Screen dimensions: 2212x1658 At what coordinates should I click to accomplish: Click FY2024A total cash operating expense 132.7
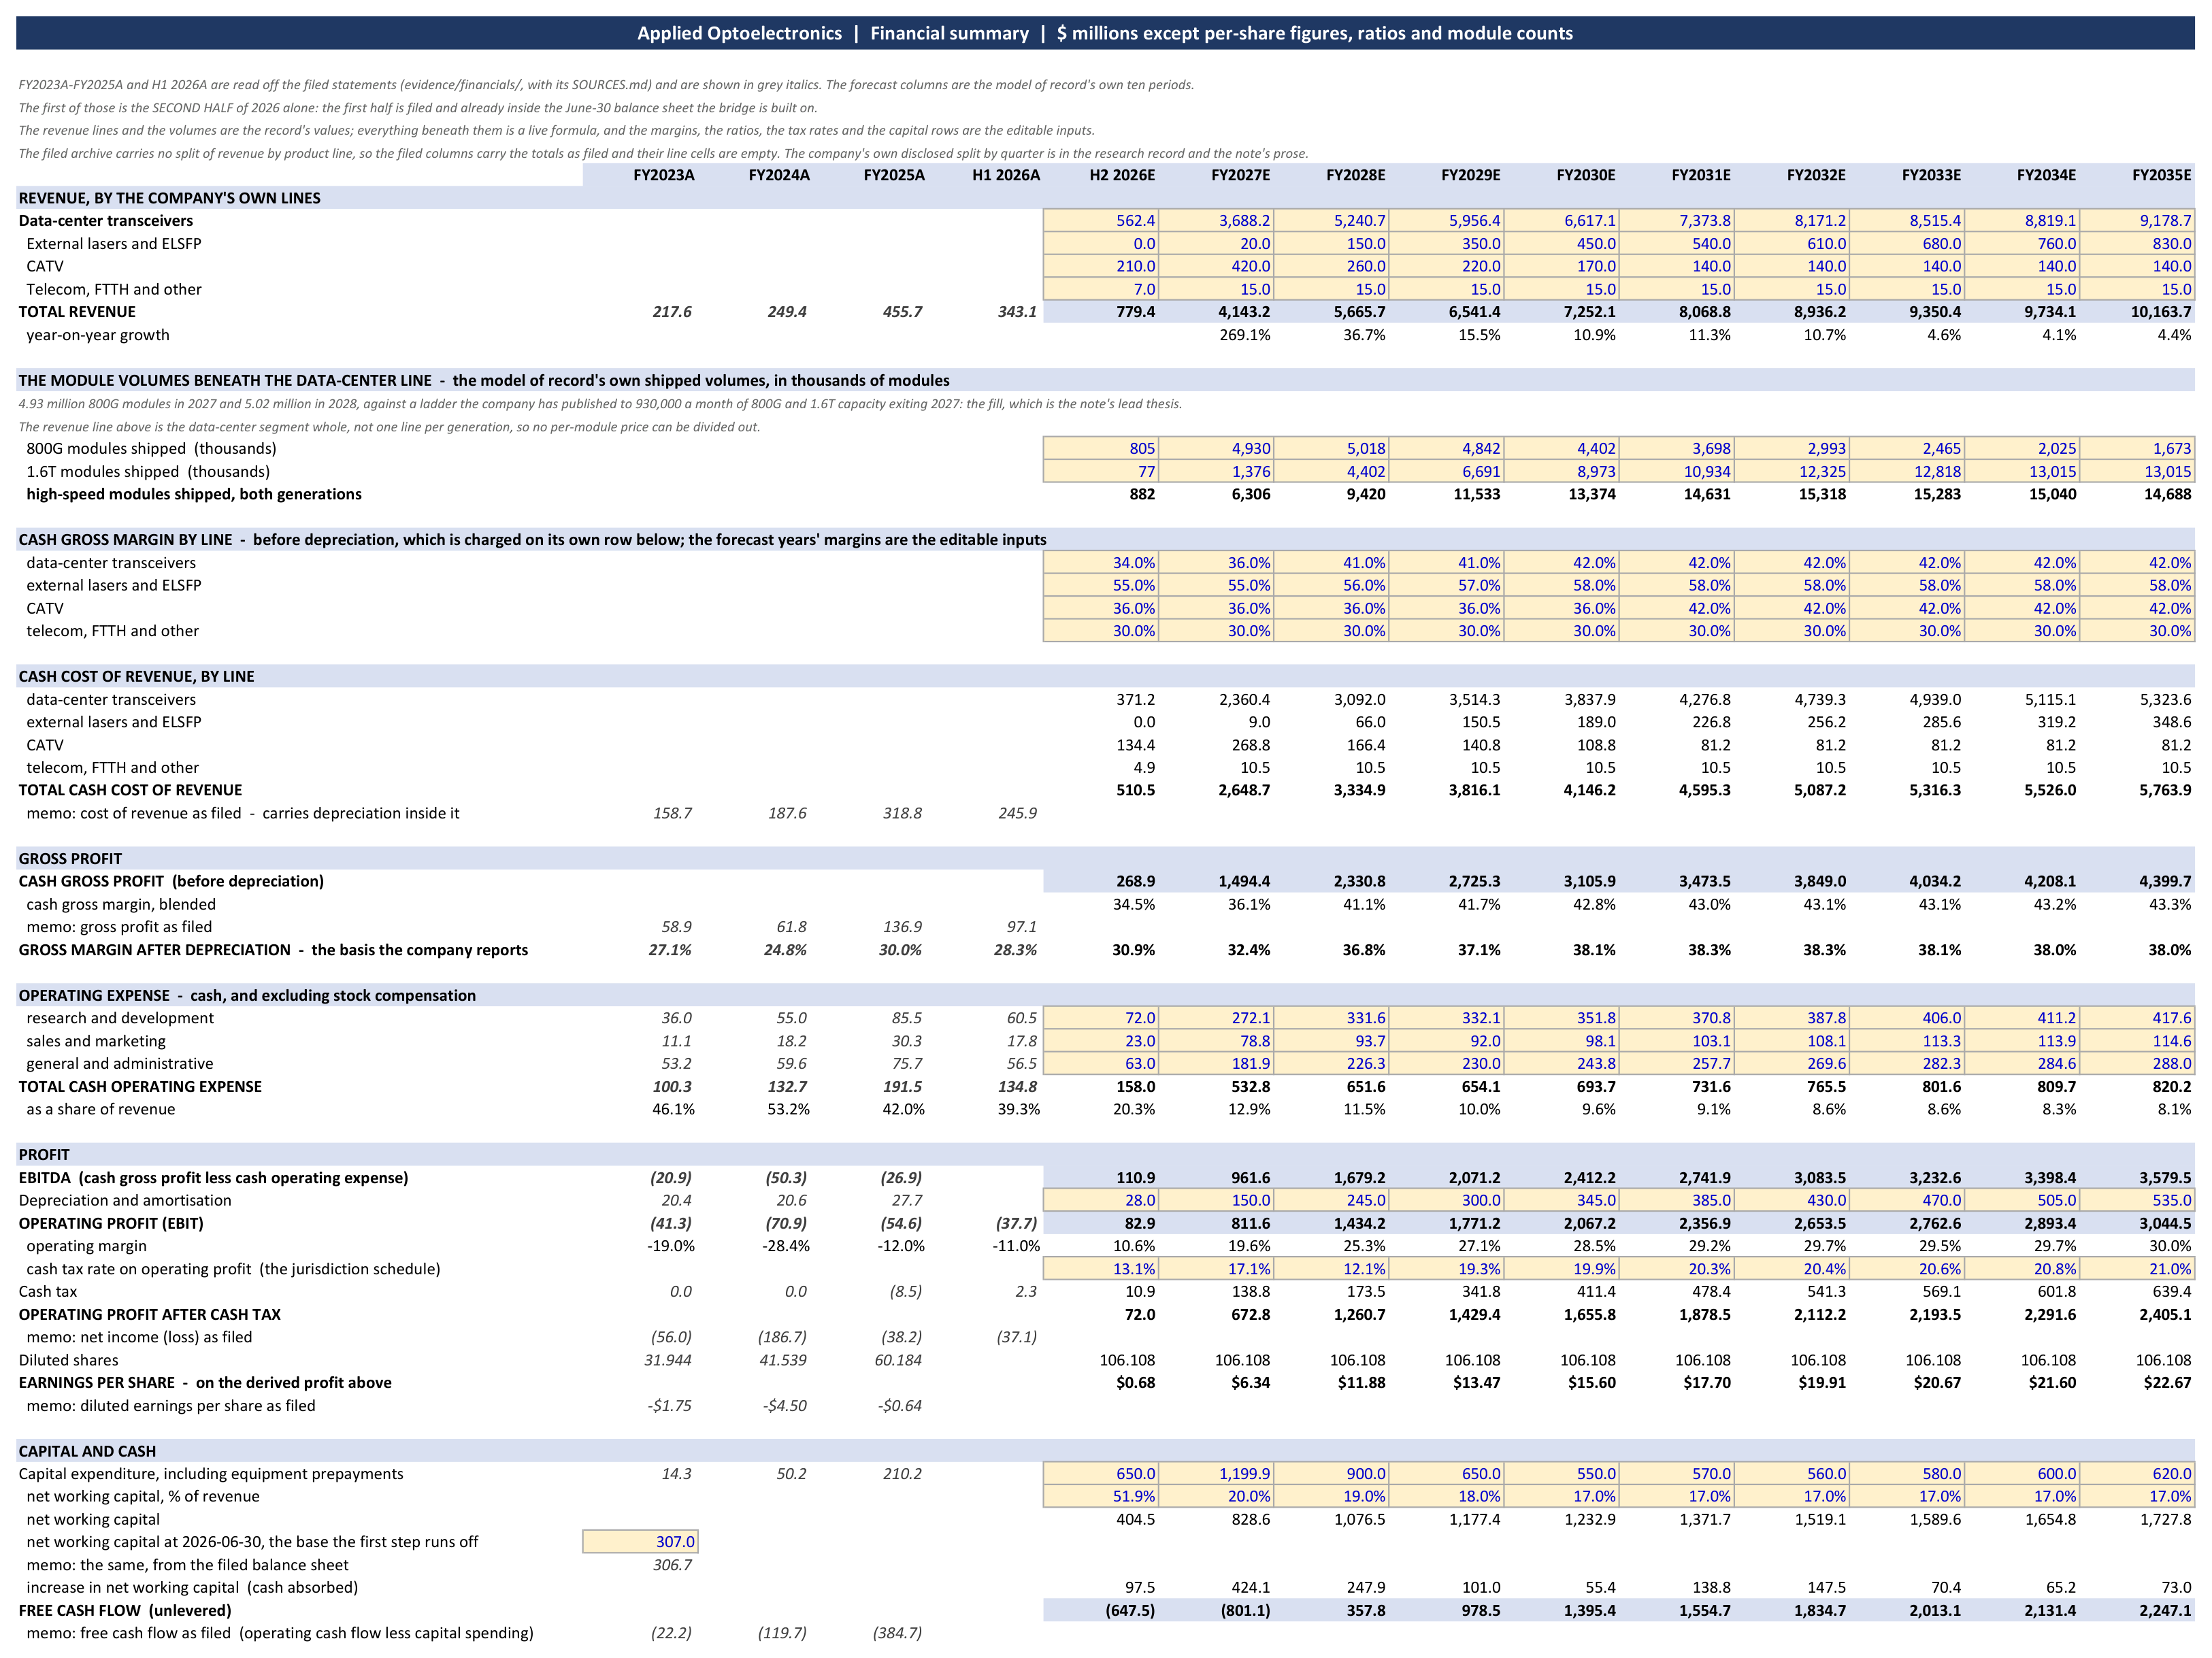[x=787, y=1086]
